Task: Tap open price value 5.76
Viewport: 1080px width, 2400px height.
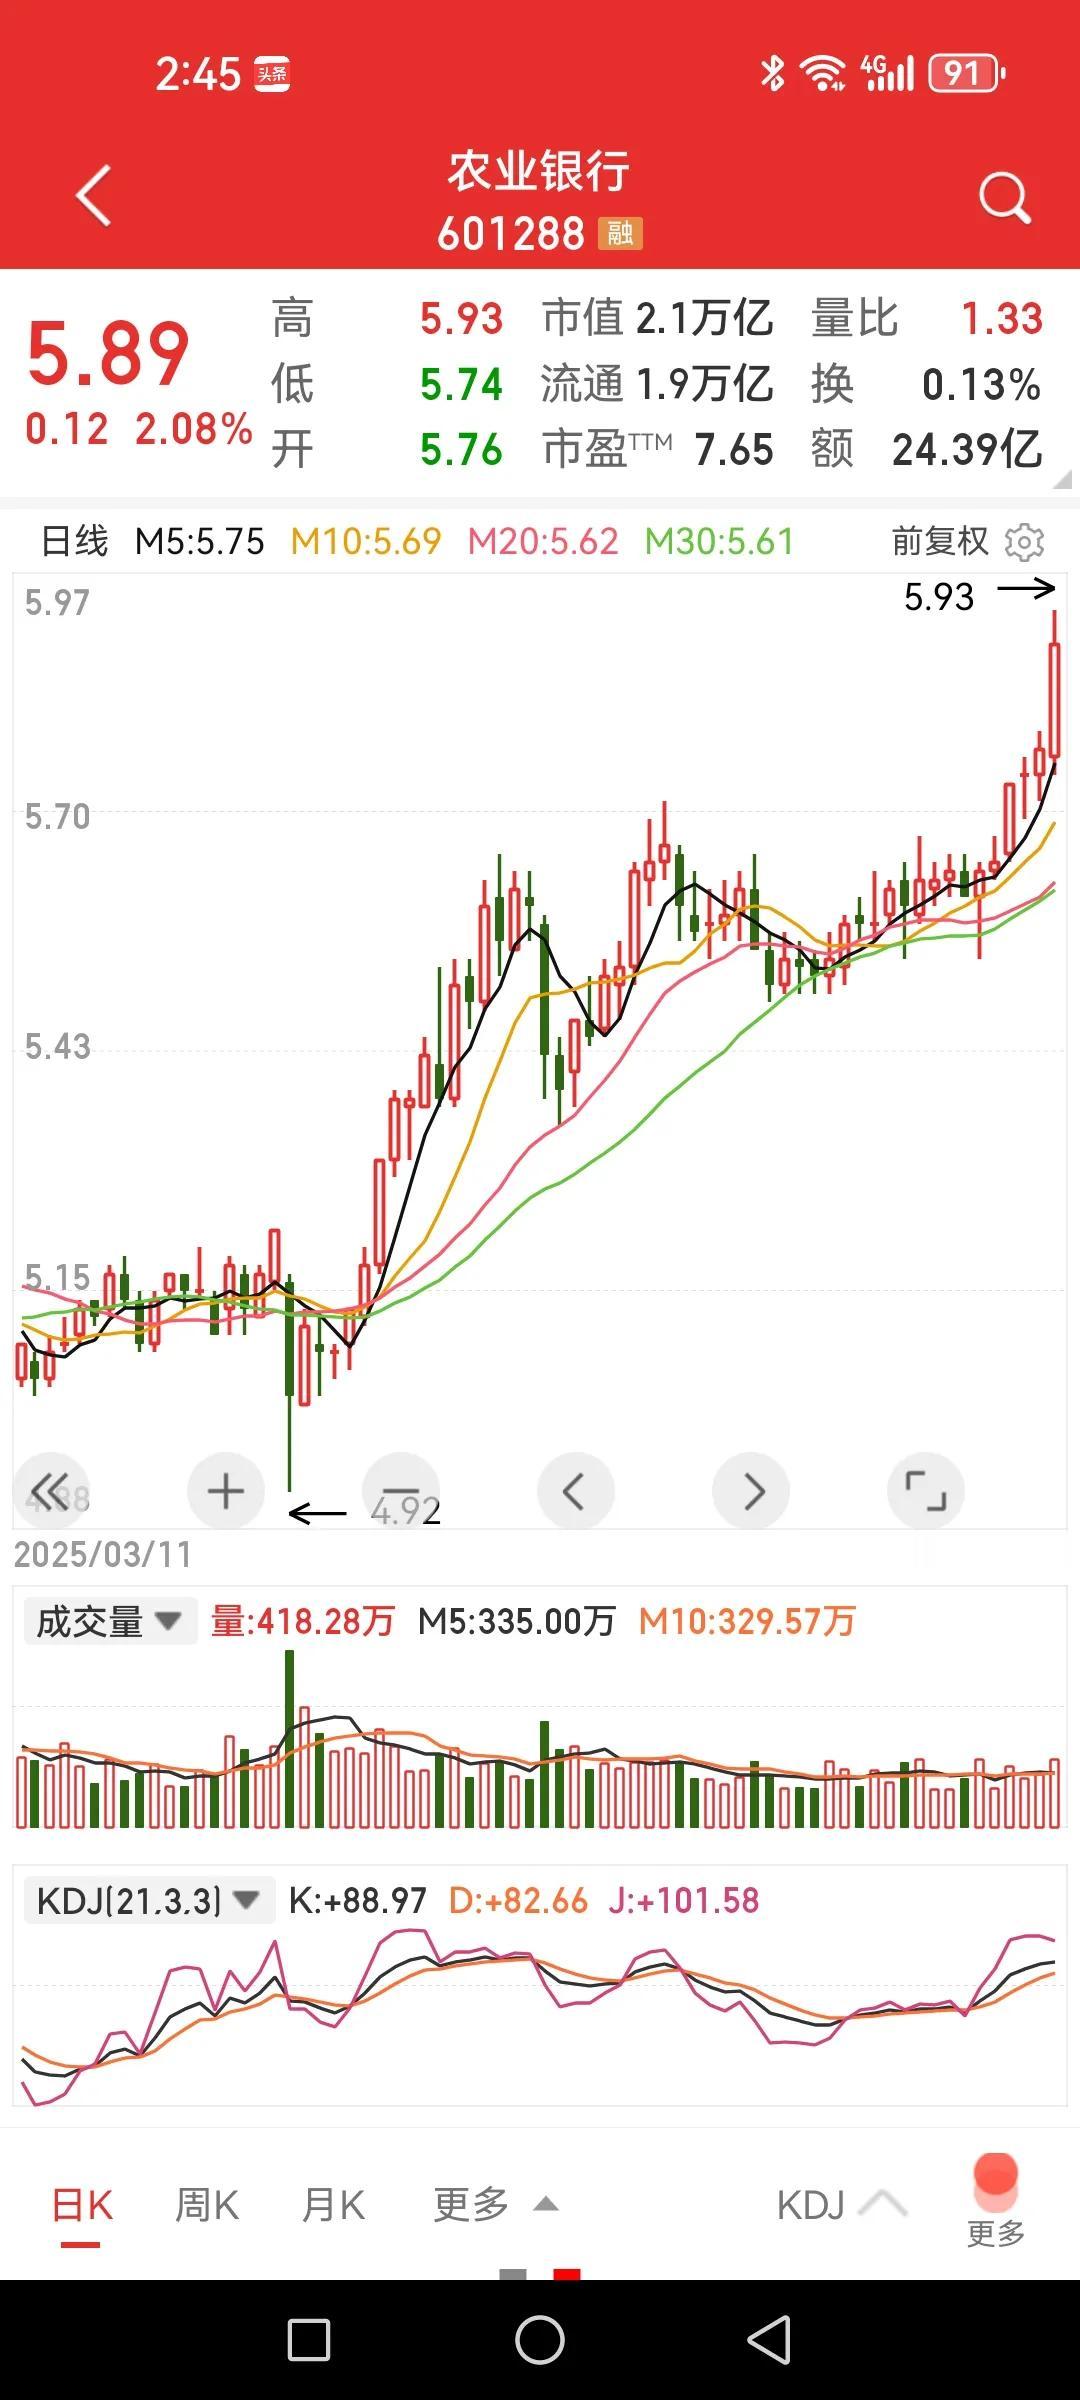Action: click(x=461, y=450)
